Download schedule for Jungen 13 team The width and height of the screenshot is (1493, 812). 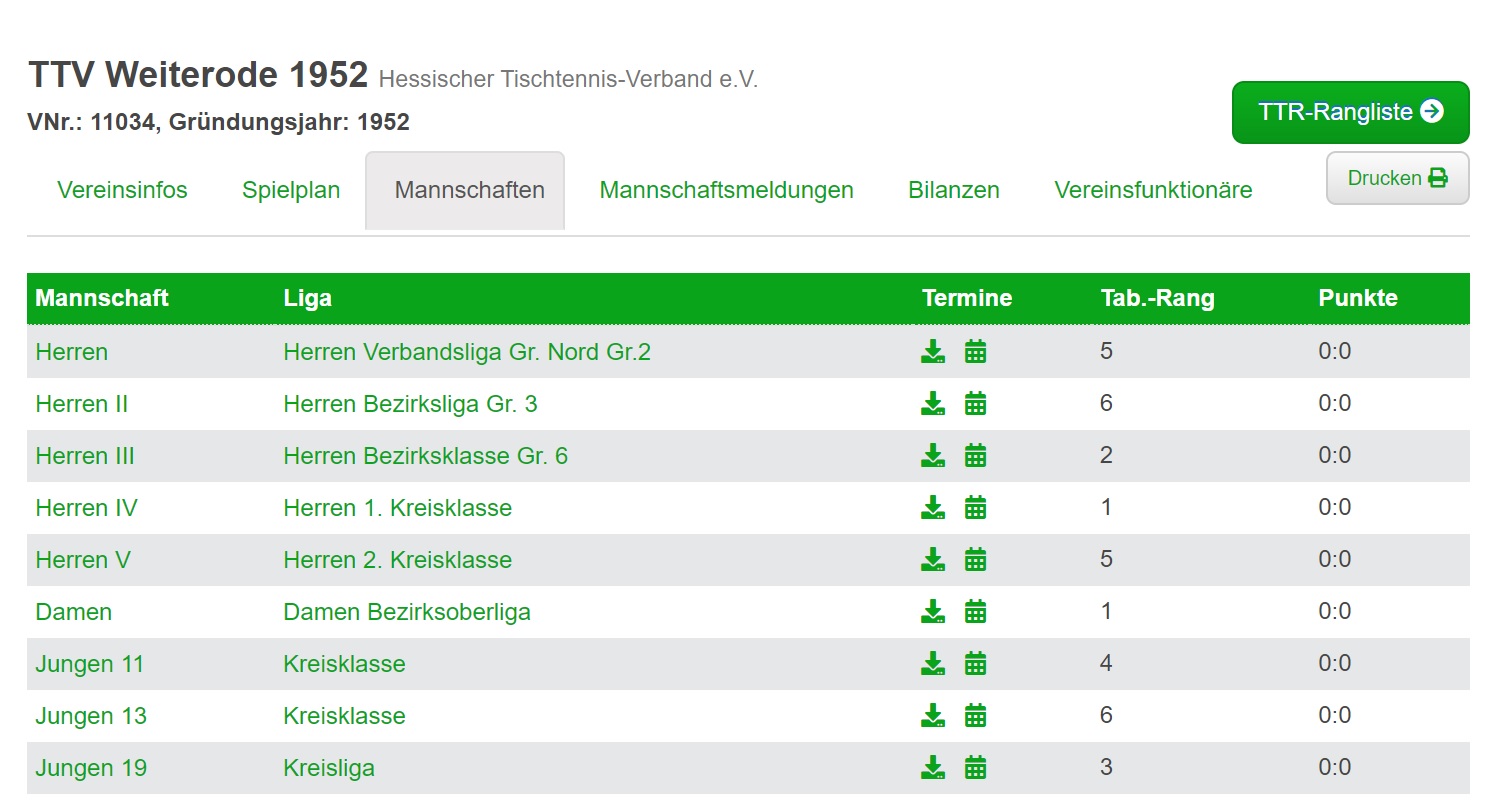pos(933,715)
